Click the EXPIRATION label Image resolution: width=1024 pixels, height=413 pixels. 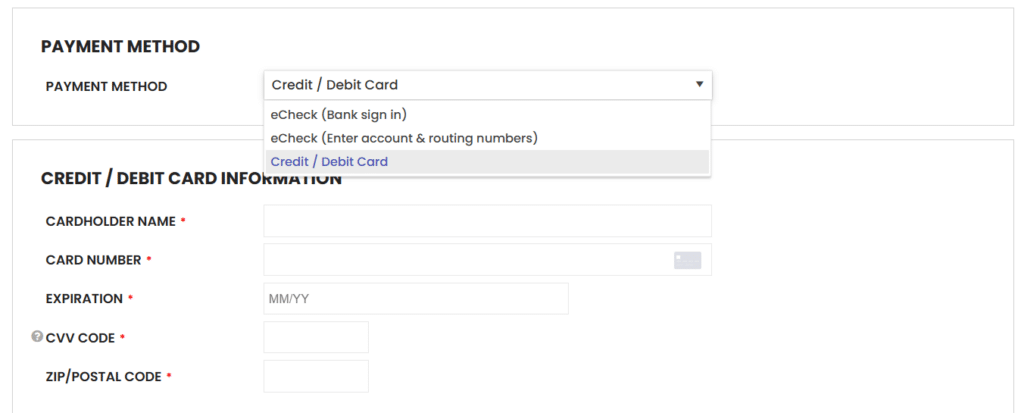coord(84,299)
